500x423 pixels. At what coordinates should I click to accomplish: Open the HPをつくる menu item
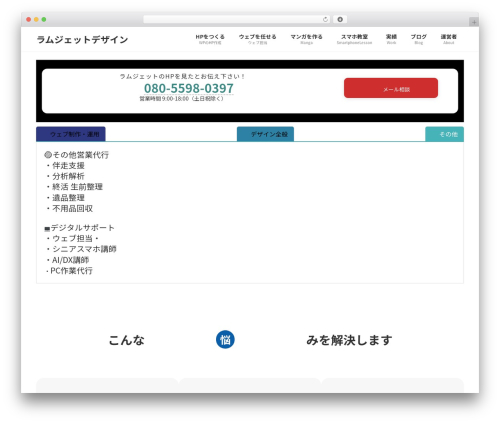[x=210, y=39]
